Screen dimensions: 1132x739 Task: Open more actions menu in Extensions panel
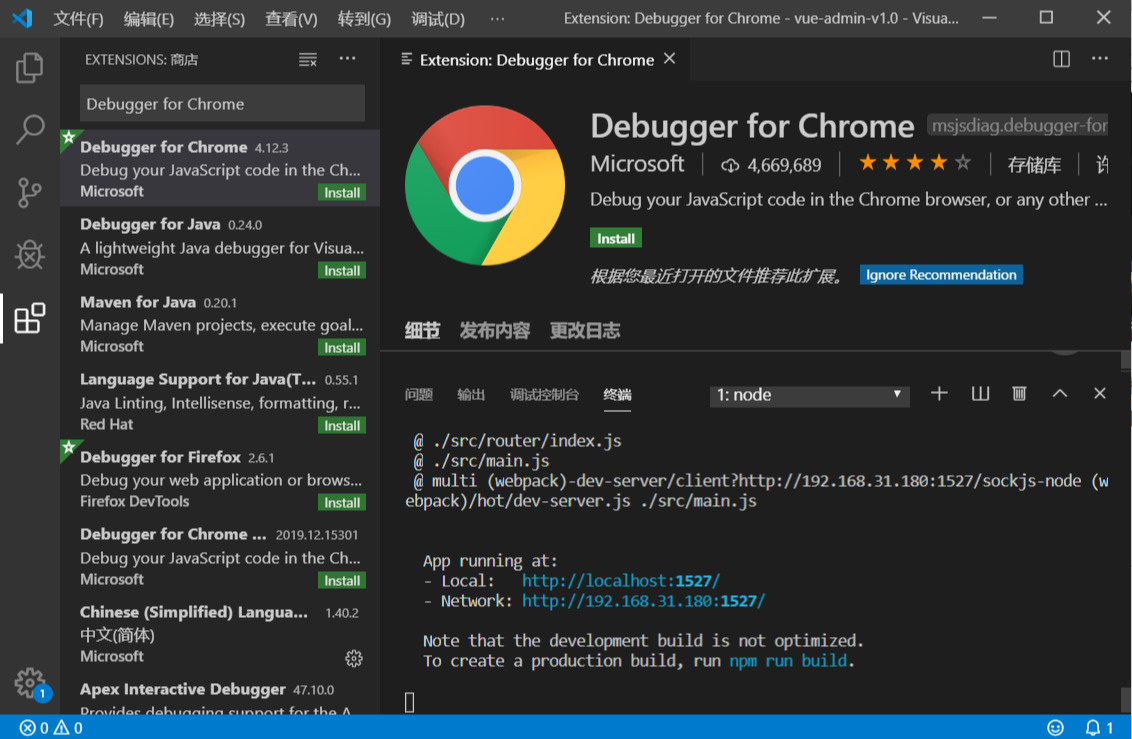point(347,59)
